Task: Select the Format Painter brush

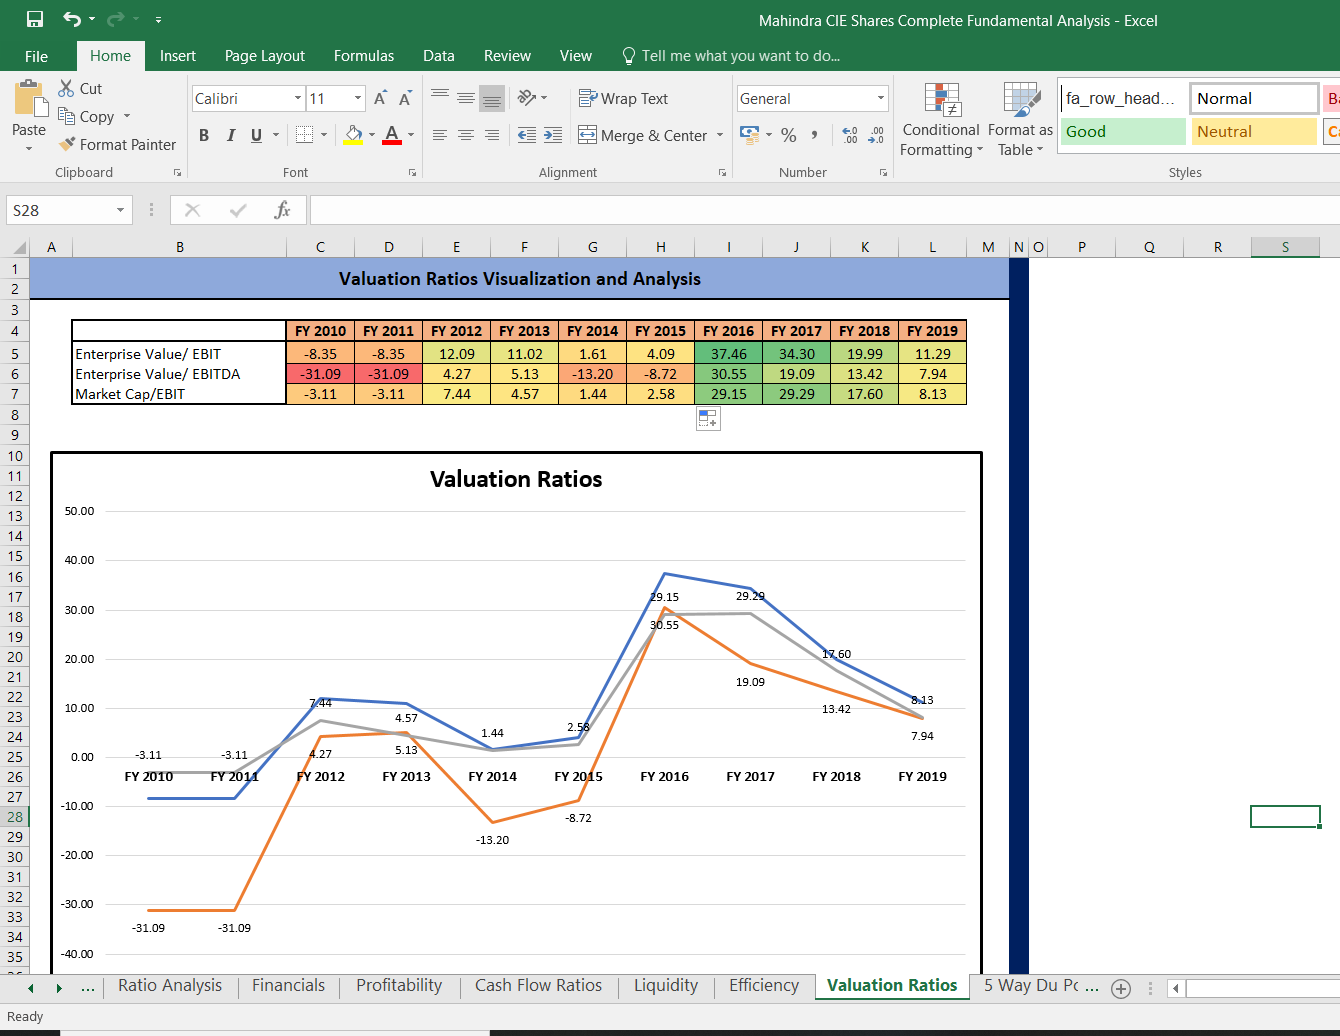Action: click(67, 144)
